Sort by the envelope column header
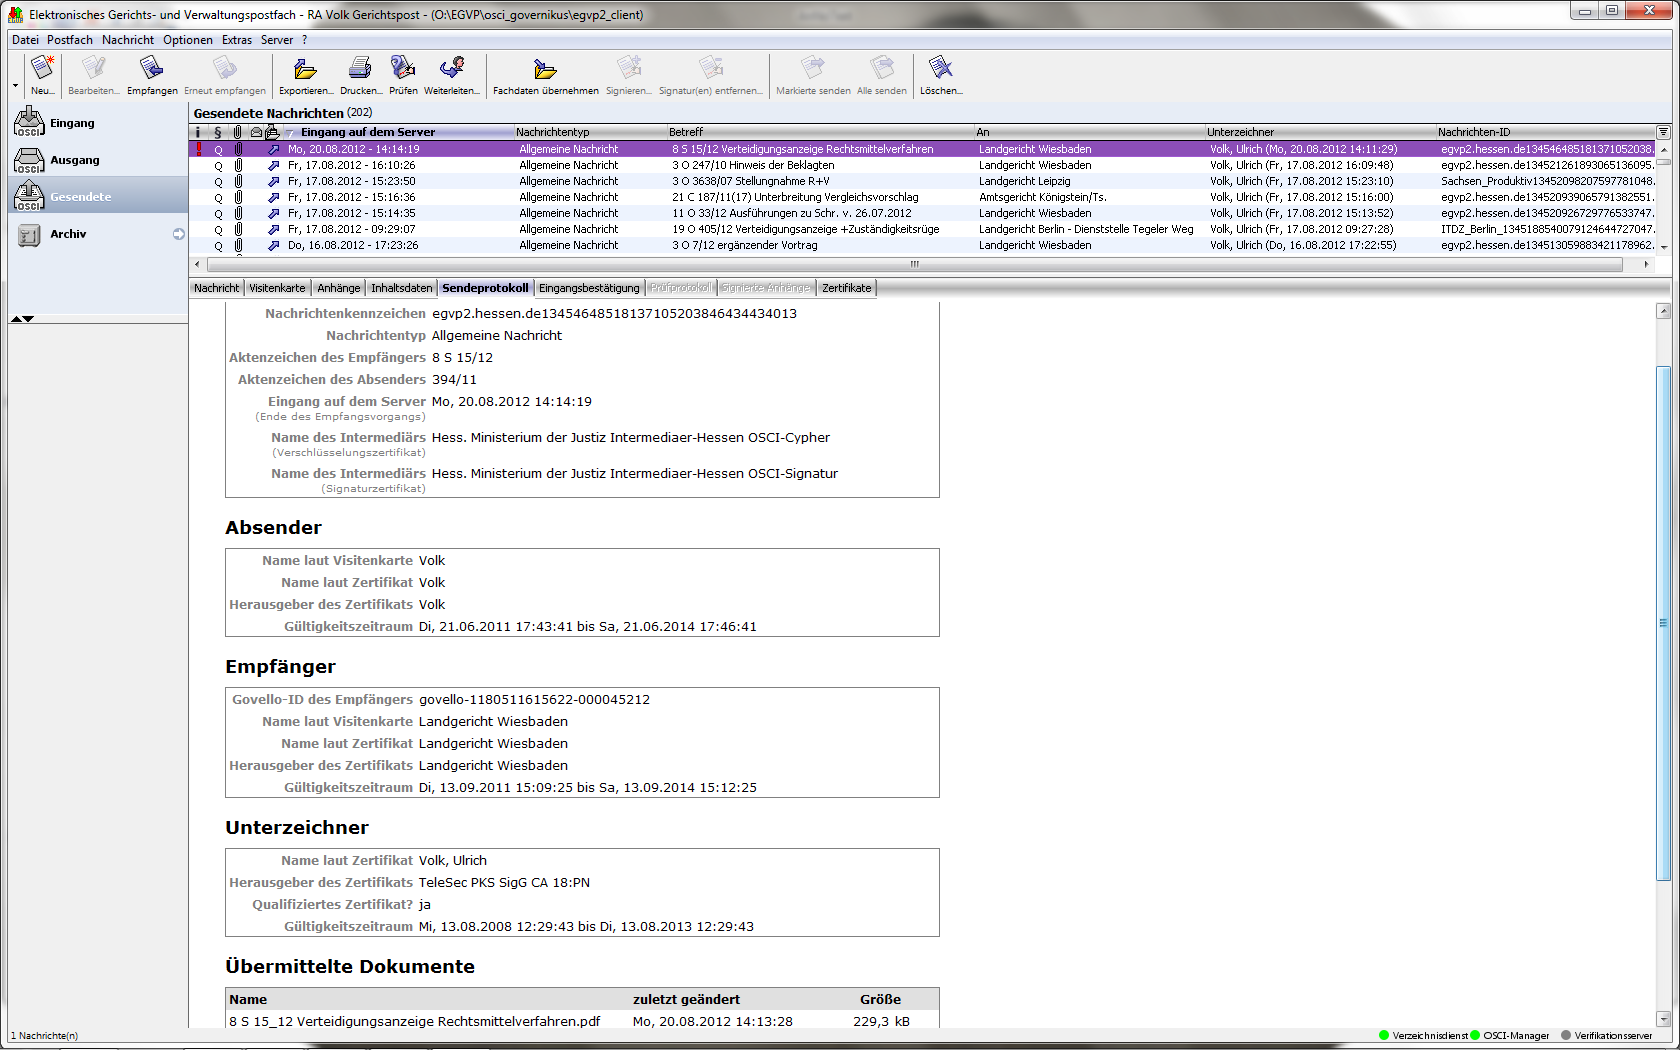Screen dimensions: 1680x1050 click(x=257, y=132)
